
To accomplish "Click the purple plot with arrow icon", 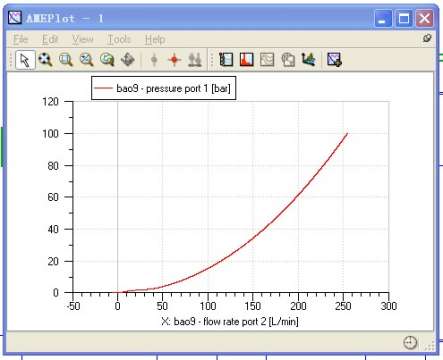I will [334, 60].
